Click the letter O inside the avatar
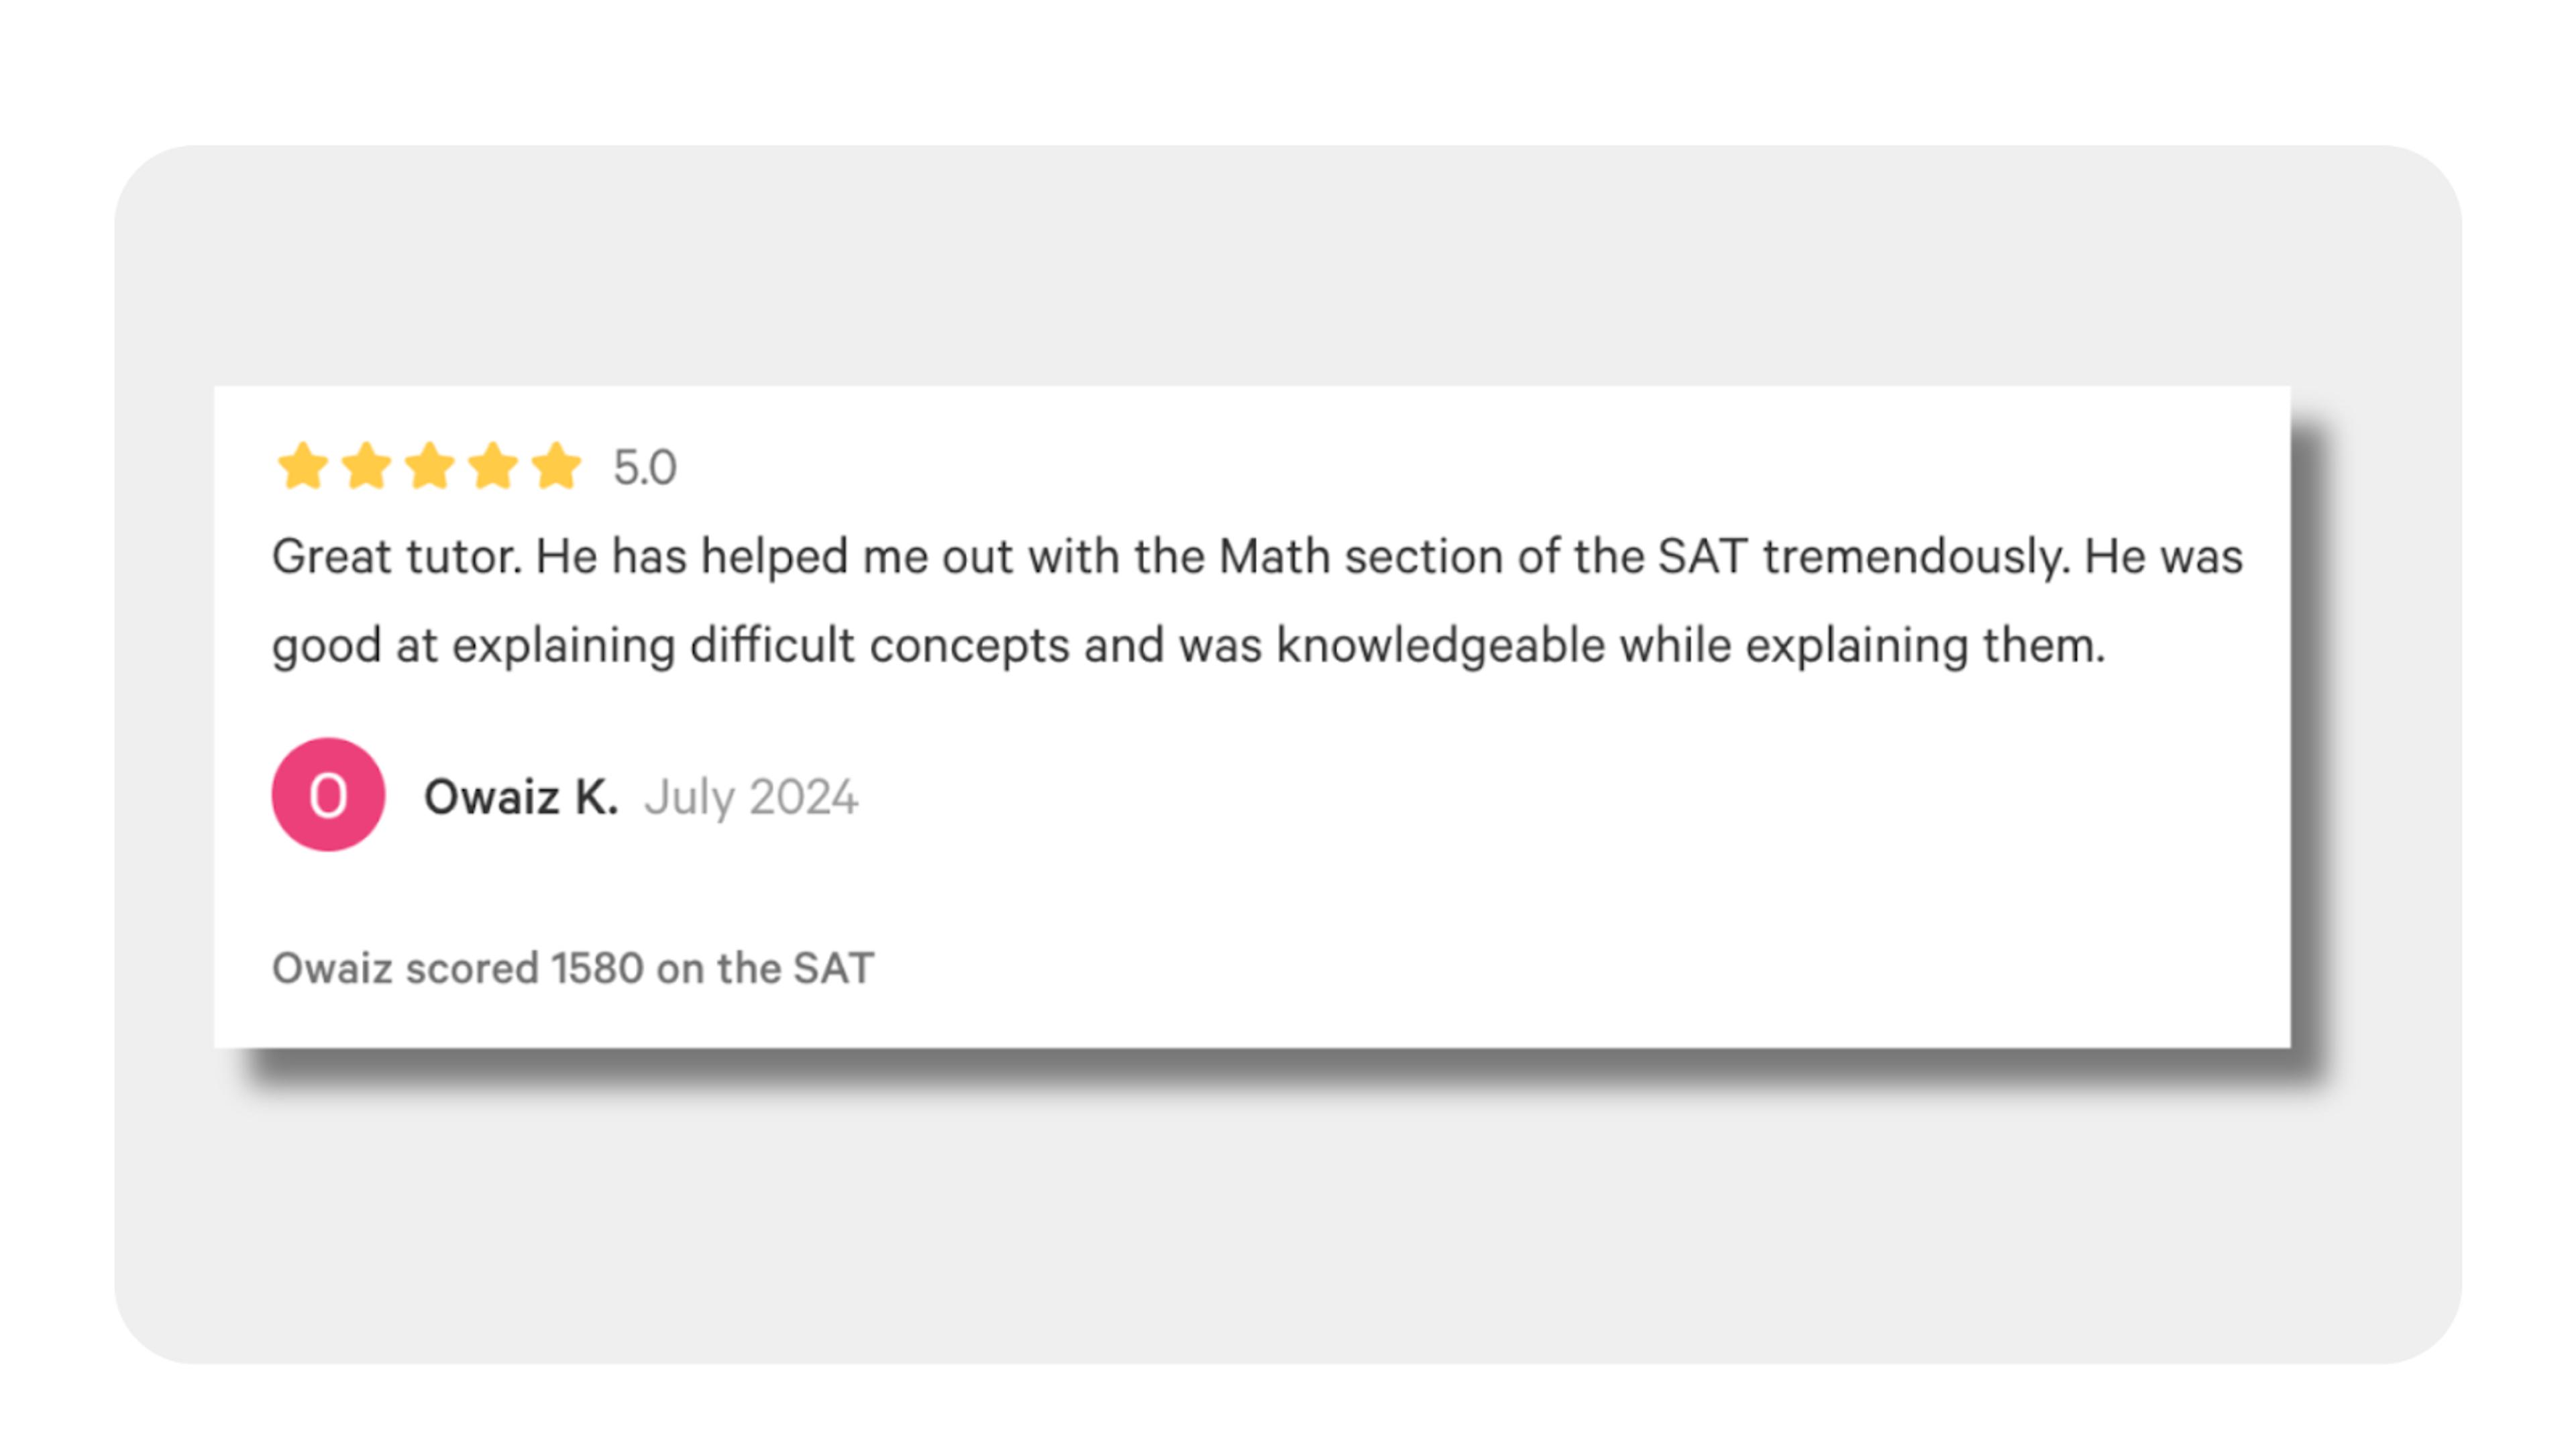Image resolution: width=2576 pixels, height=1449 pixels. [x=328, y=796]
